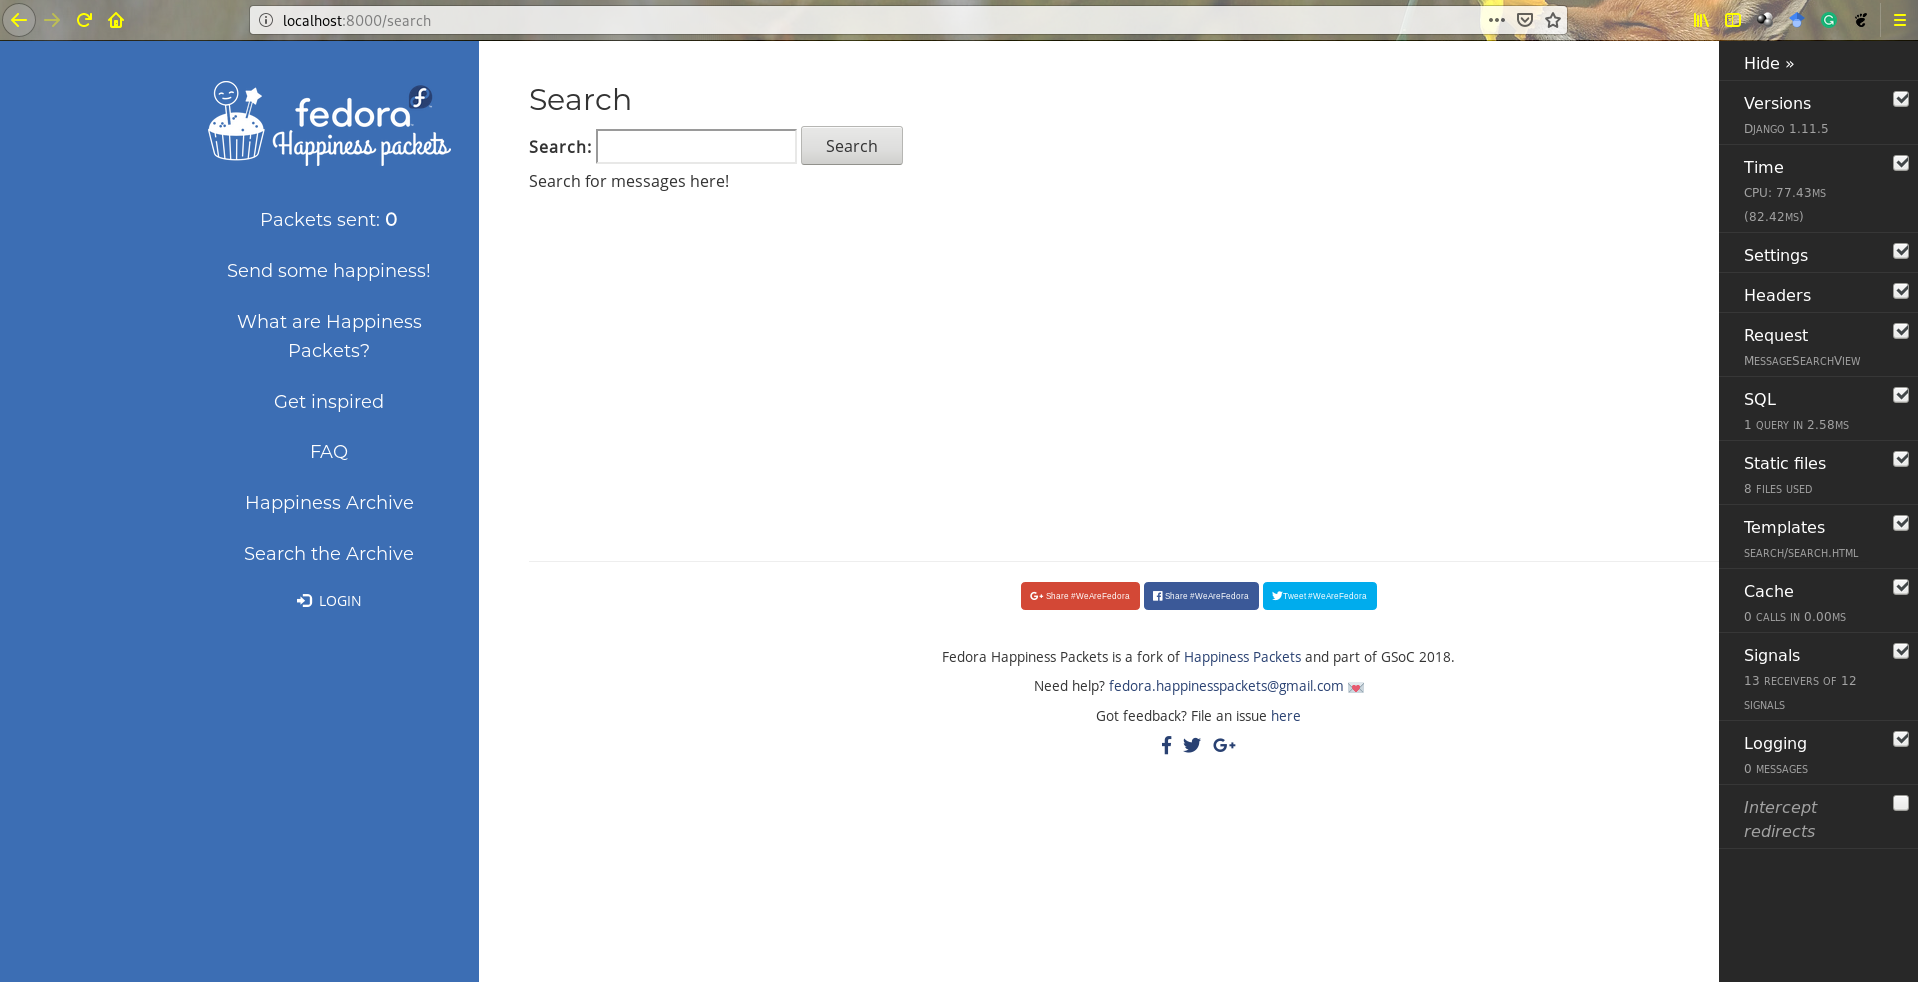Go to the browser home page icon
This screenshot has width=1918, height=982.
point(116,20)
